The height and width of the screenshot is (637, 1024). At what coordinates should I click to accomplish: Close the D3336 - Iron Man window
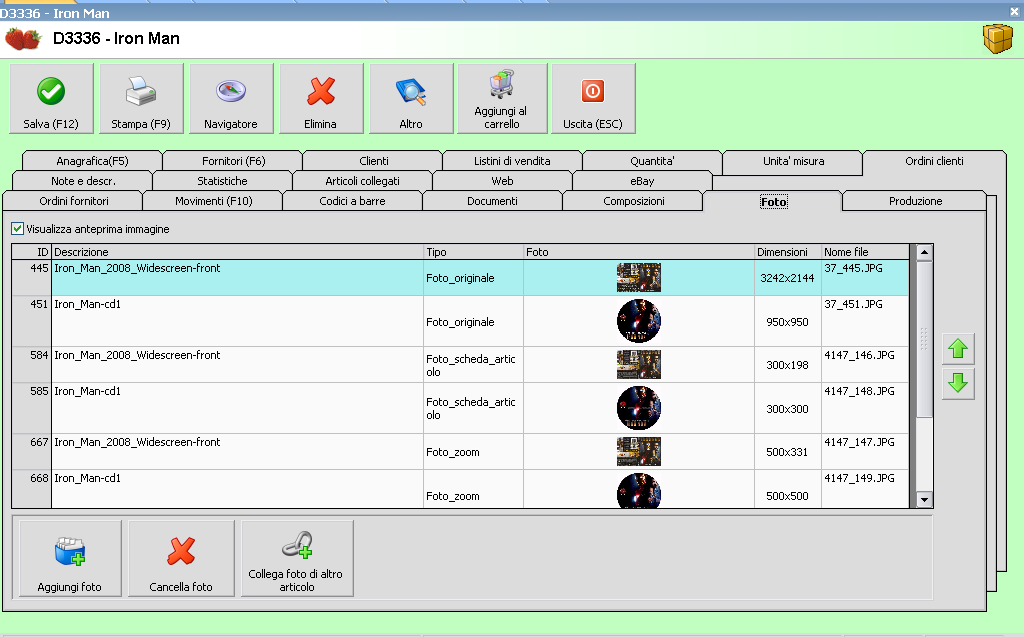[x=1014, y=12]
